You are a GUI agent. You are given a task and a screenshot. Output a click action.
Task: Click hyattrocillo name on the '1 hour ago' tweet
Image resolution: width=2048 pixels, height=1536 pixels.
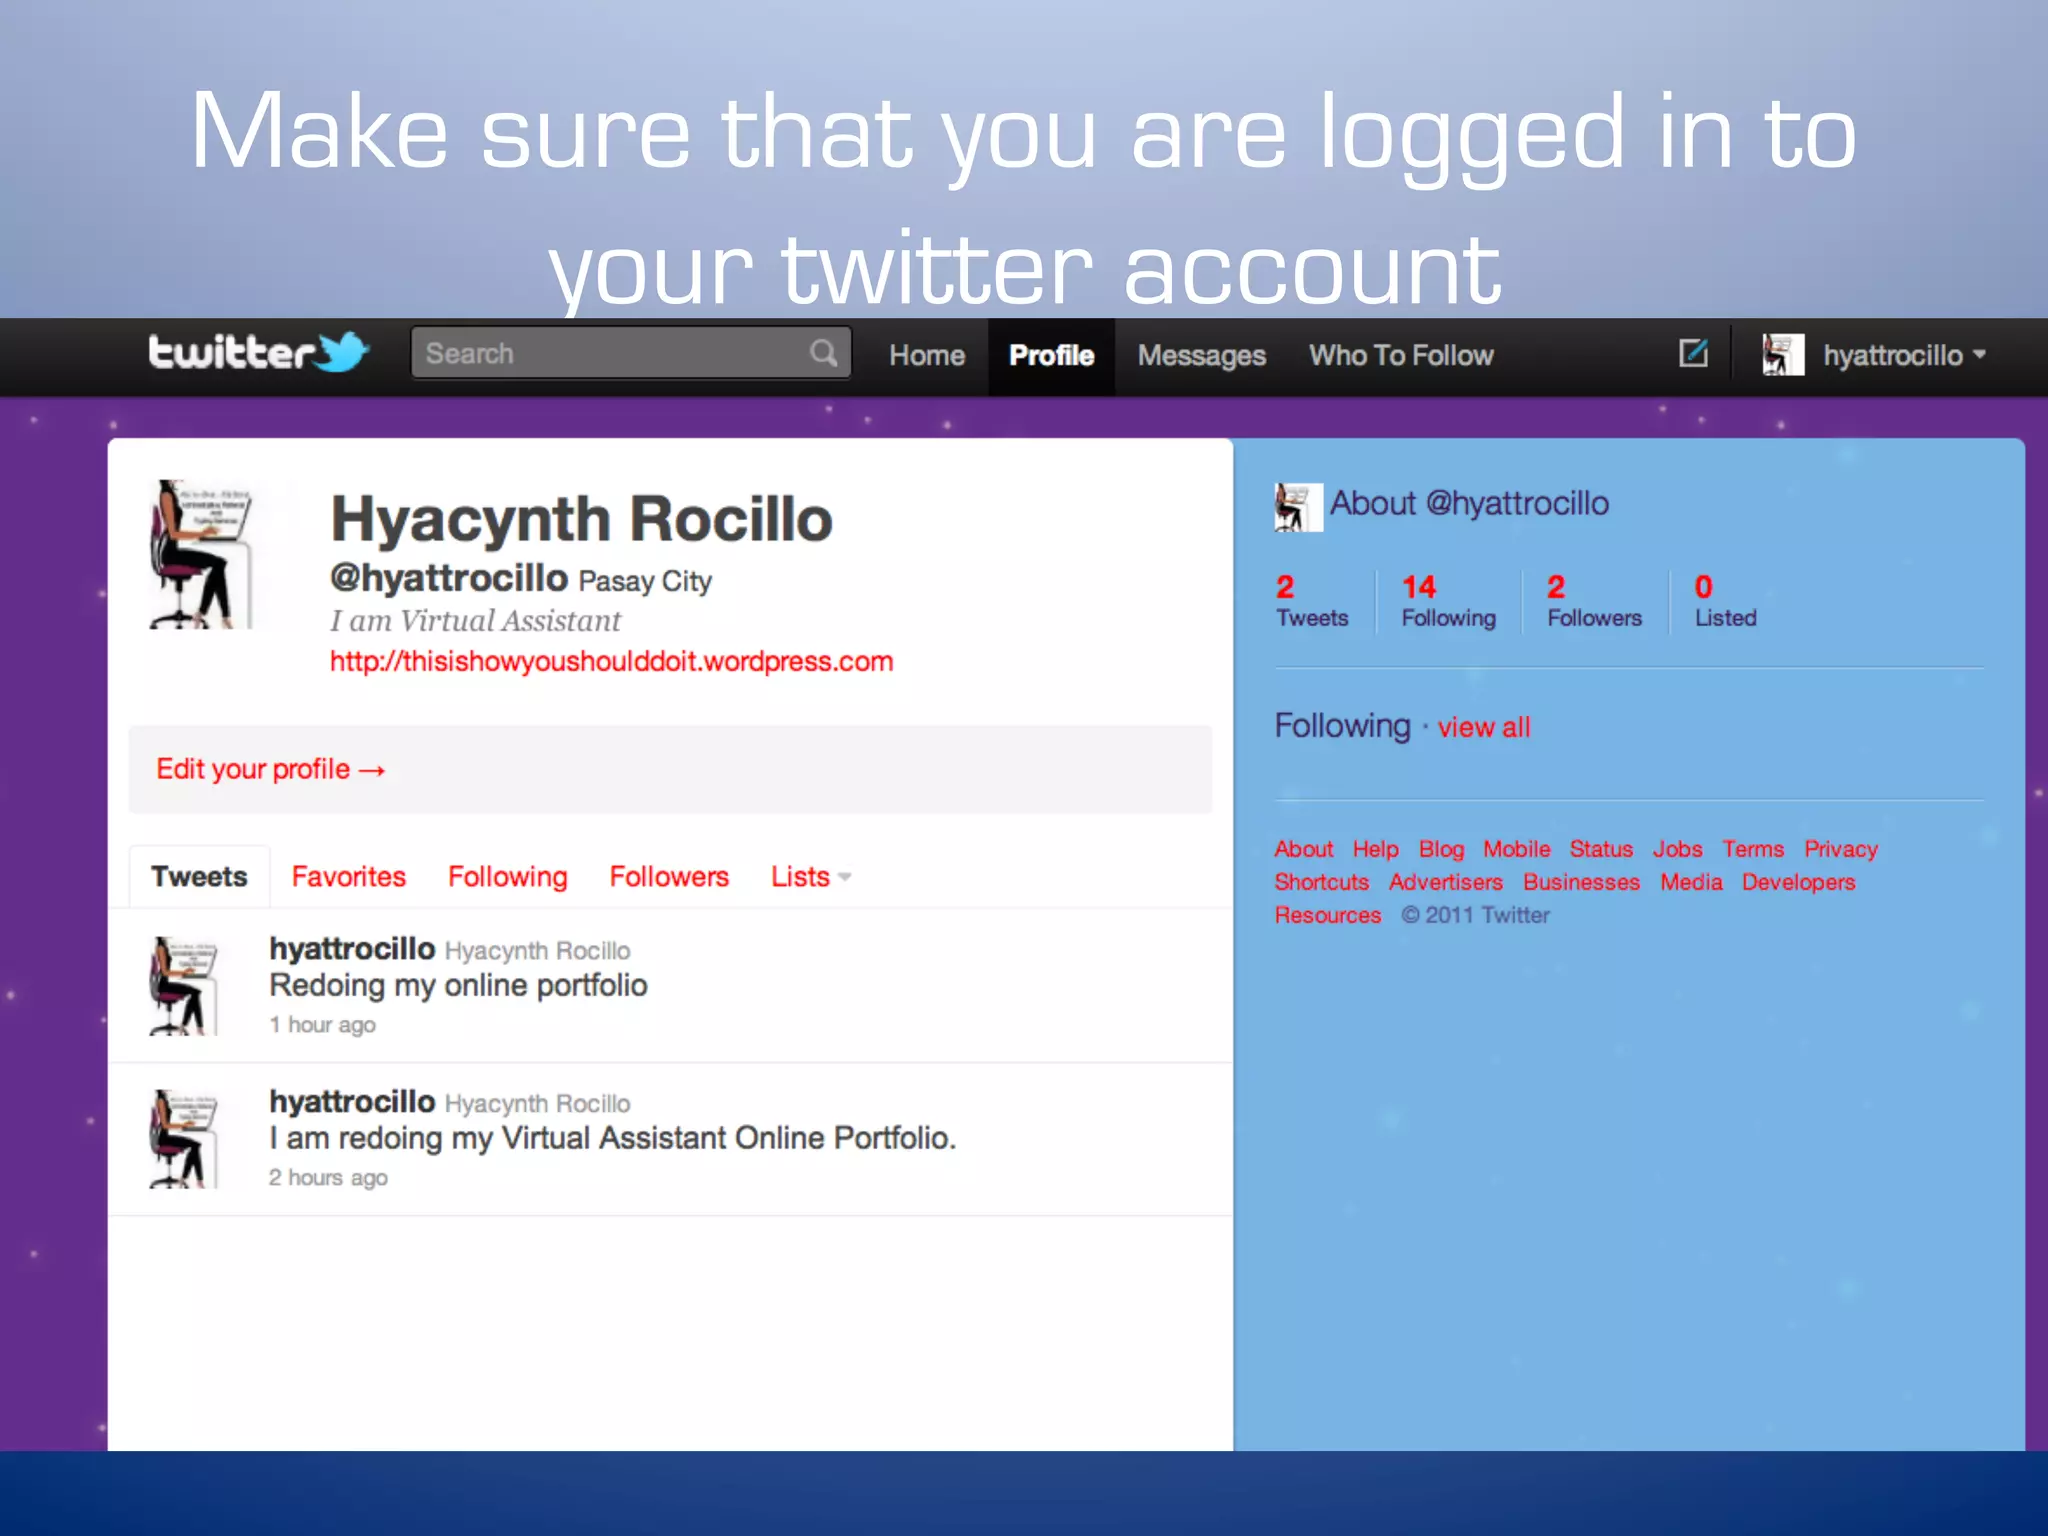(x=352, y=948)
